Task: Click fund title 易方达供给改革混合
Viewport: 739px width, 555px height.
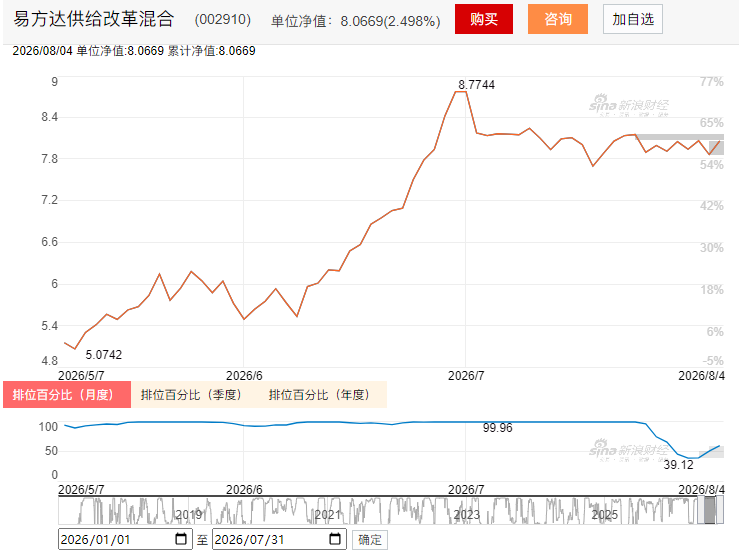Action: point(94,19)
